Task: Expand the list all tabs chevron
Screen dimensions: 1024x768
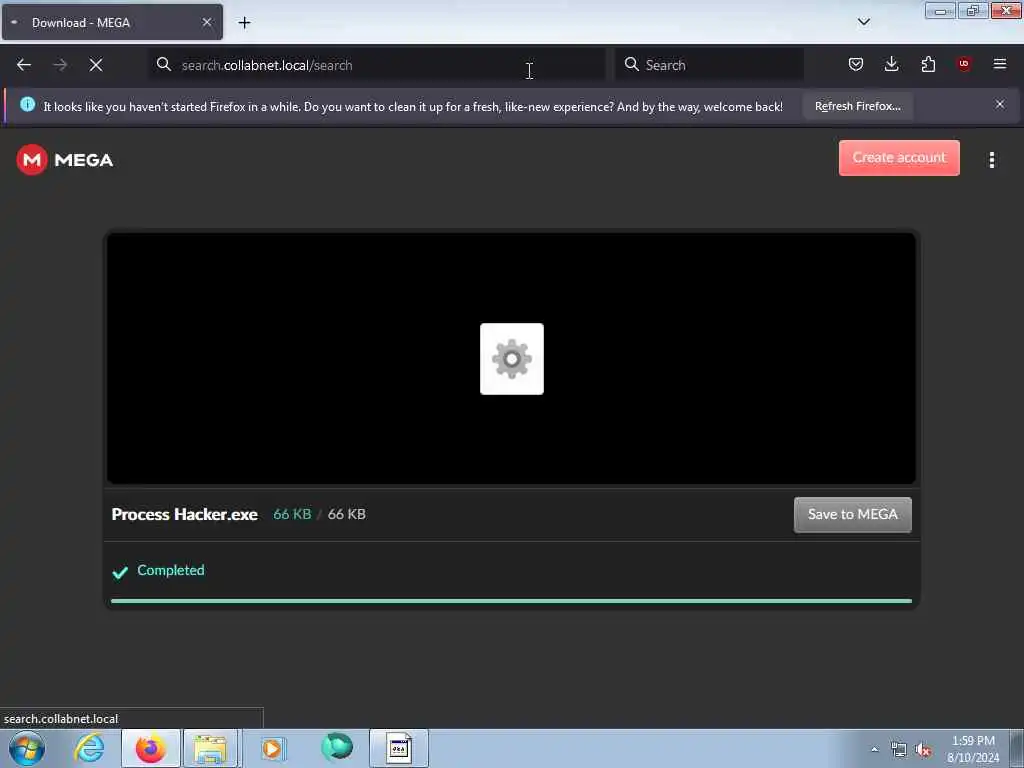Action: pos(864,22)
